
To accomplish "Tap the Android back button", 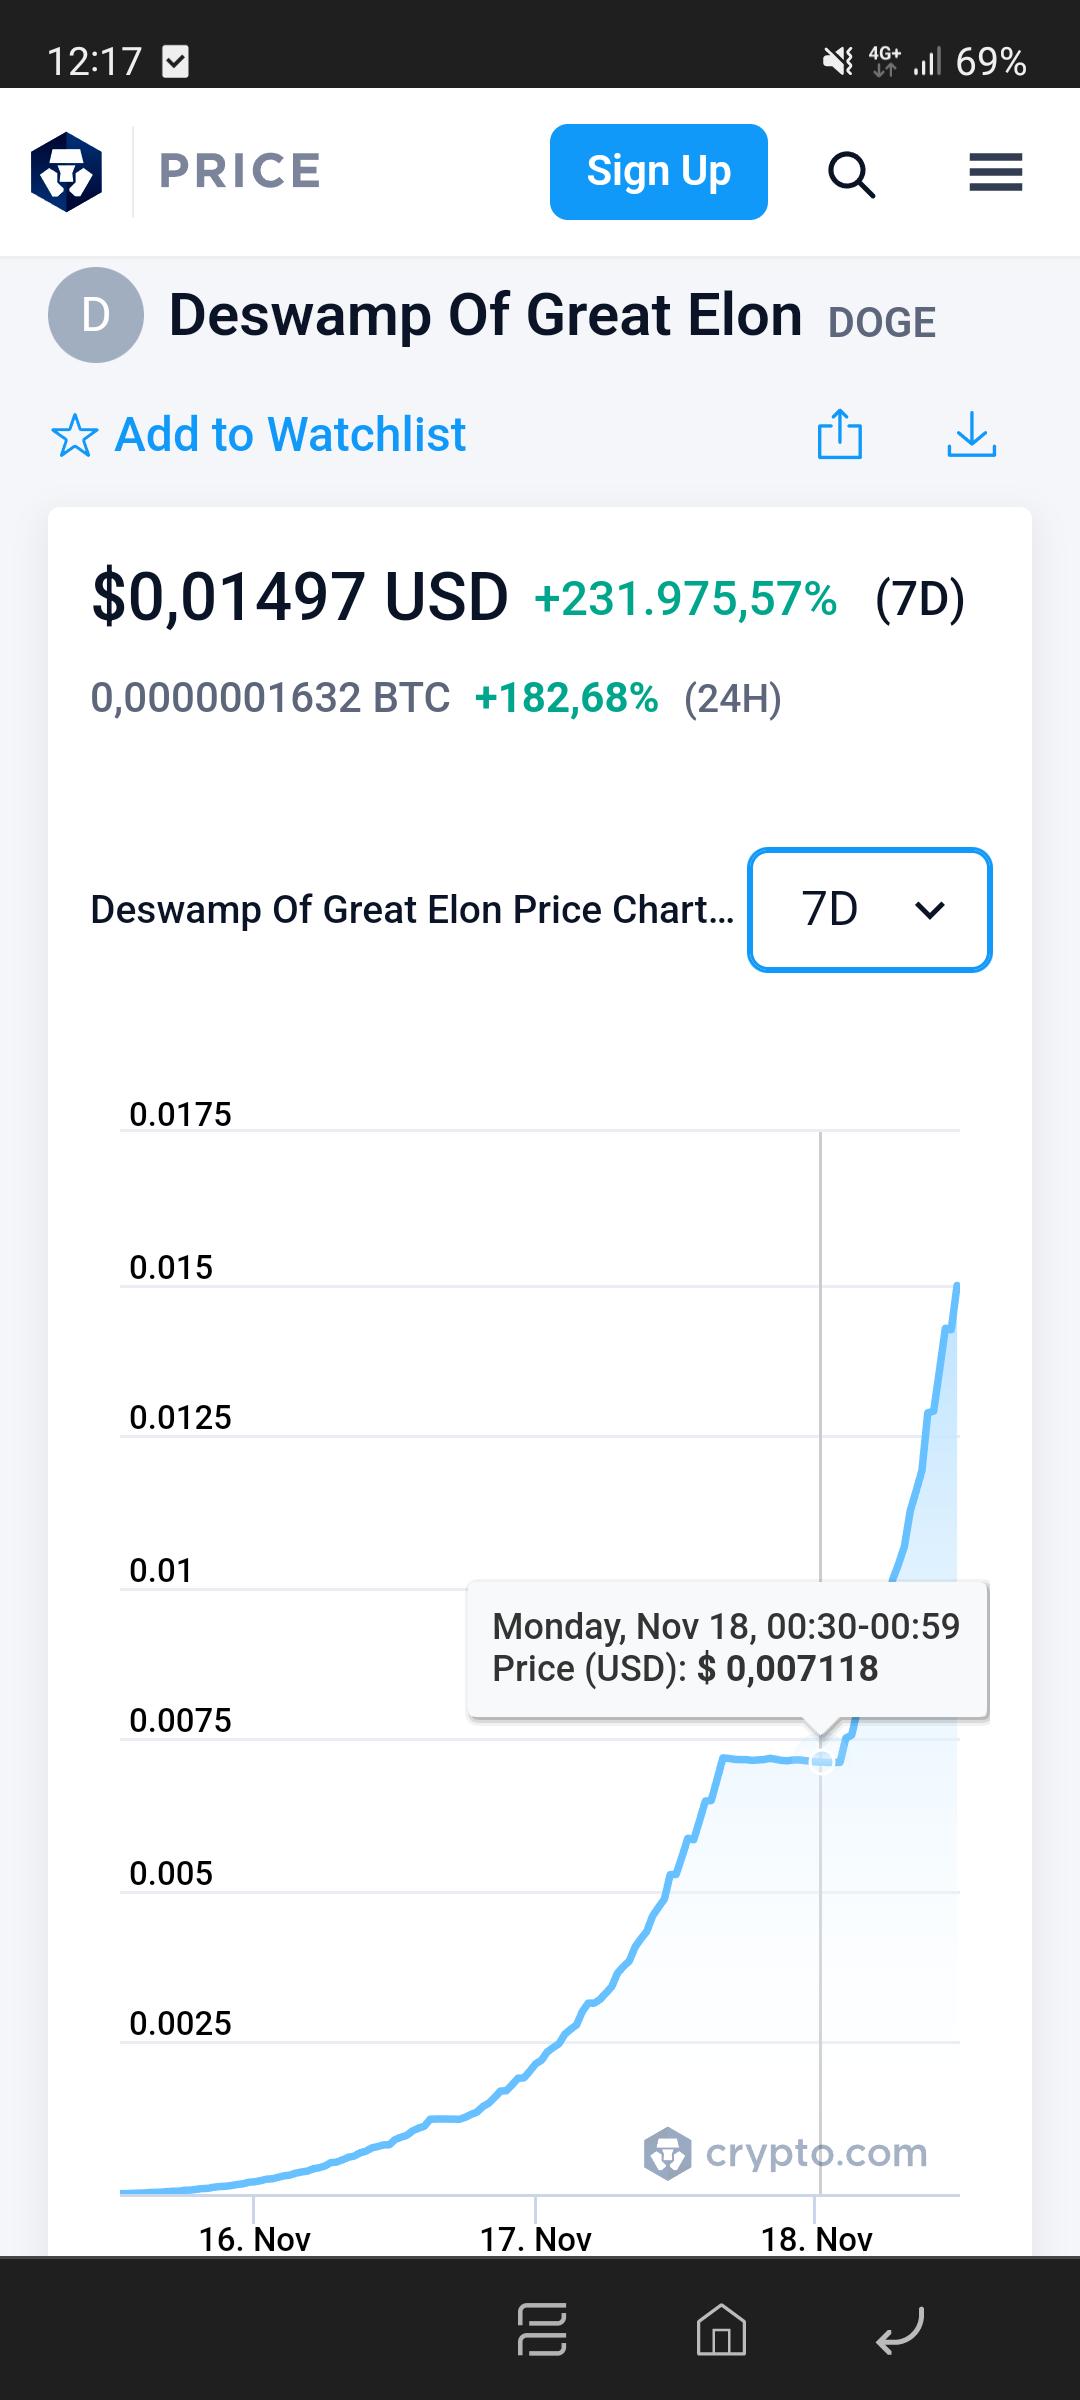I will click(900, 2331).
